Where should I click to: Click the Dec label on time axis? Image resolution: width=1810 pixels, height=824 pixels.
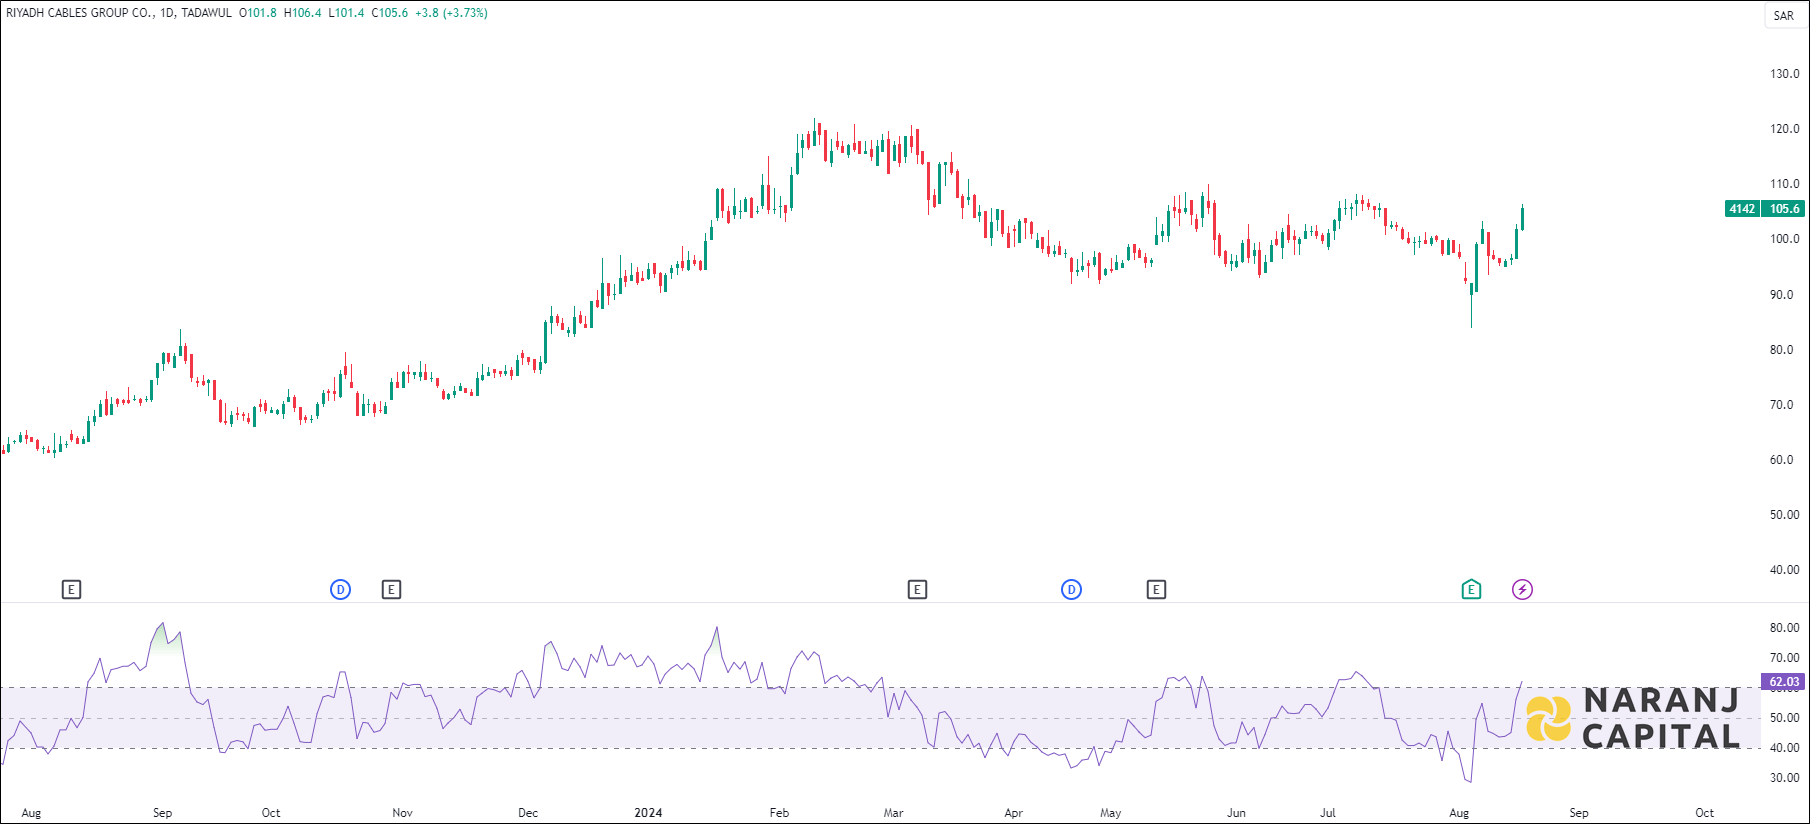pos(528,813)
